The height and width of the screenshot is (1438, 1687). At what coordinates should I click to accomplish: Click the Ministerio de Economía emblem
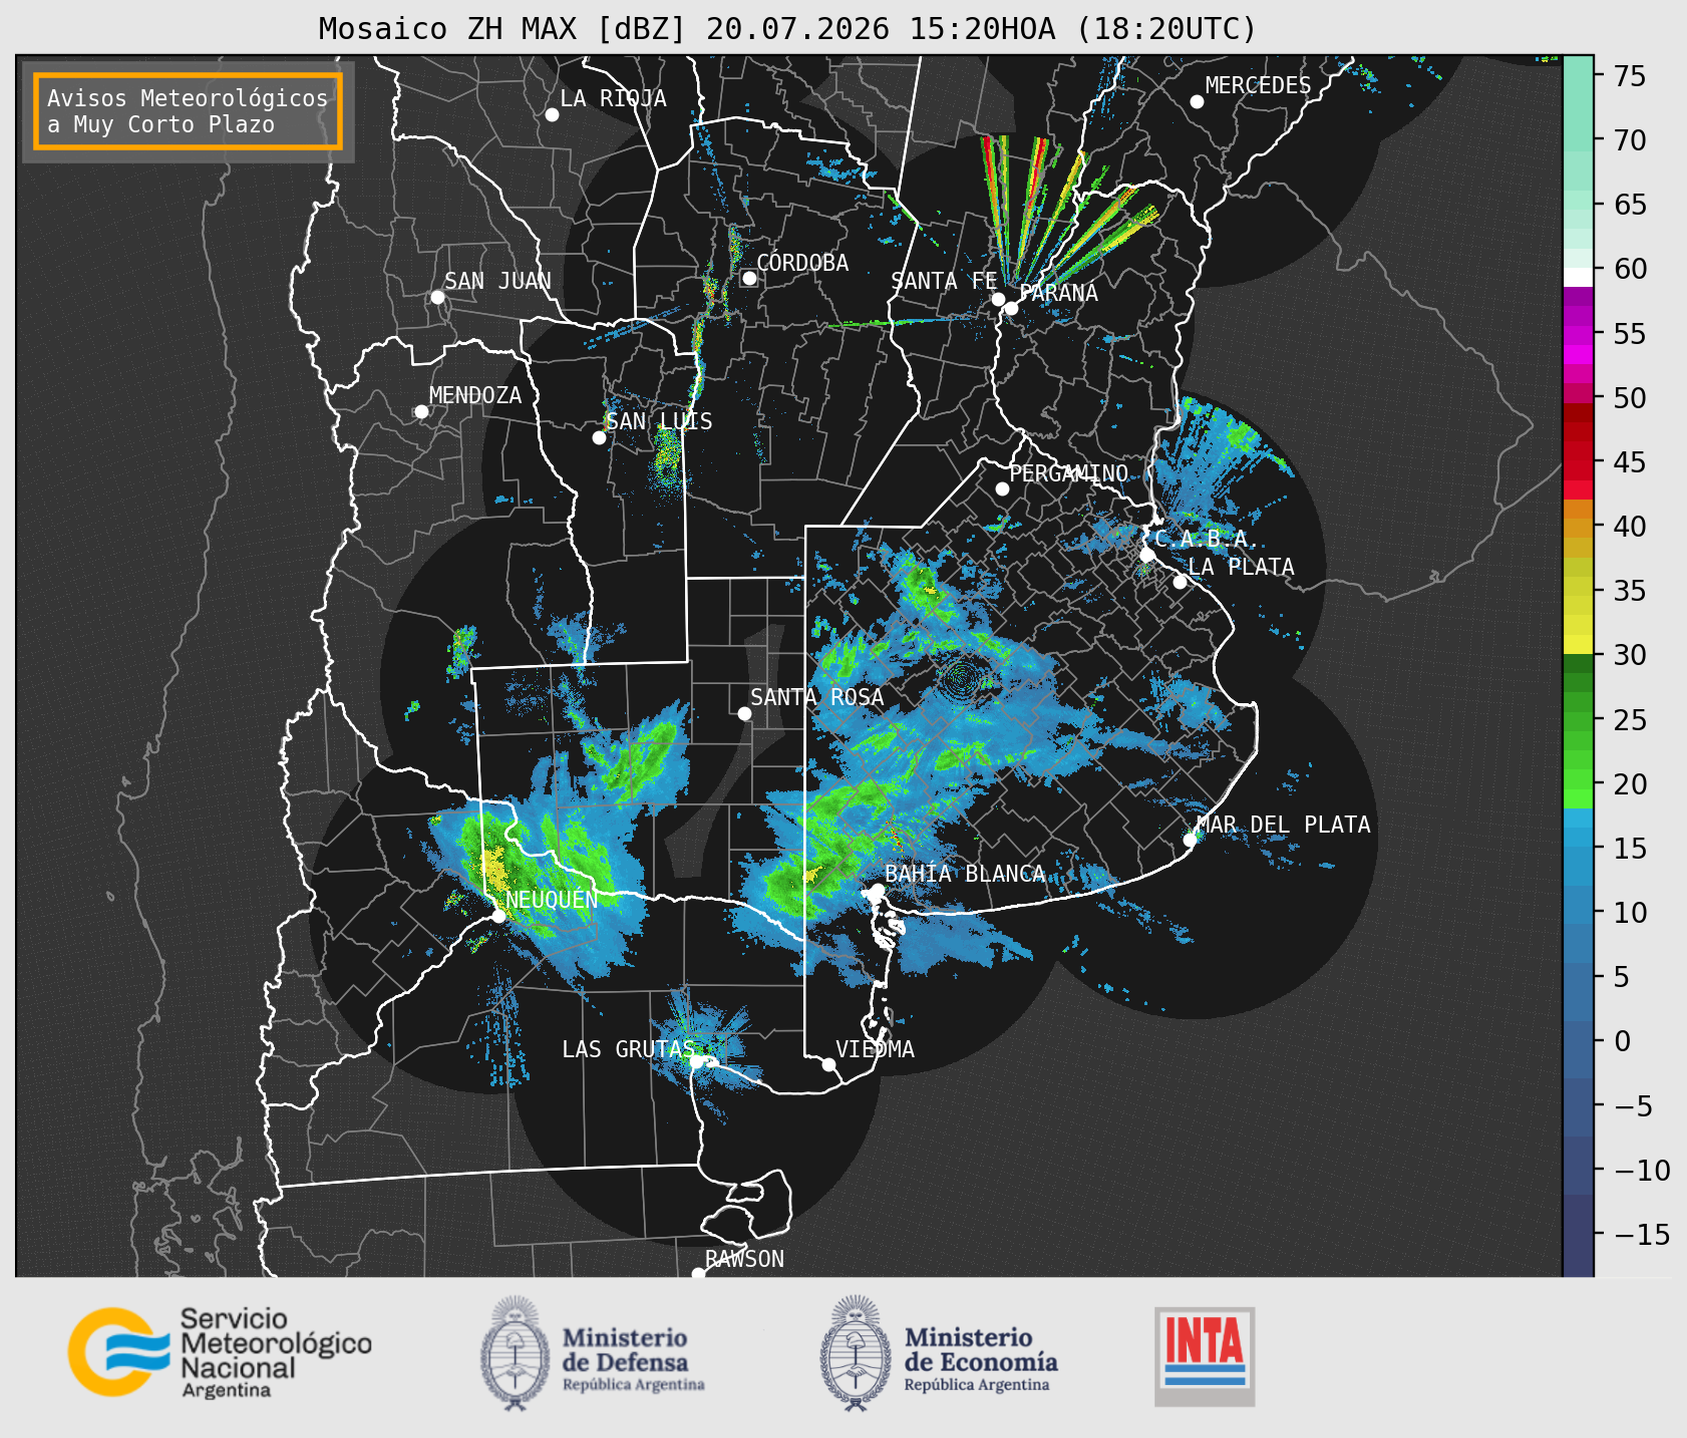[856, 1353]
